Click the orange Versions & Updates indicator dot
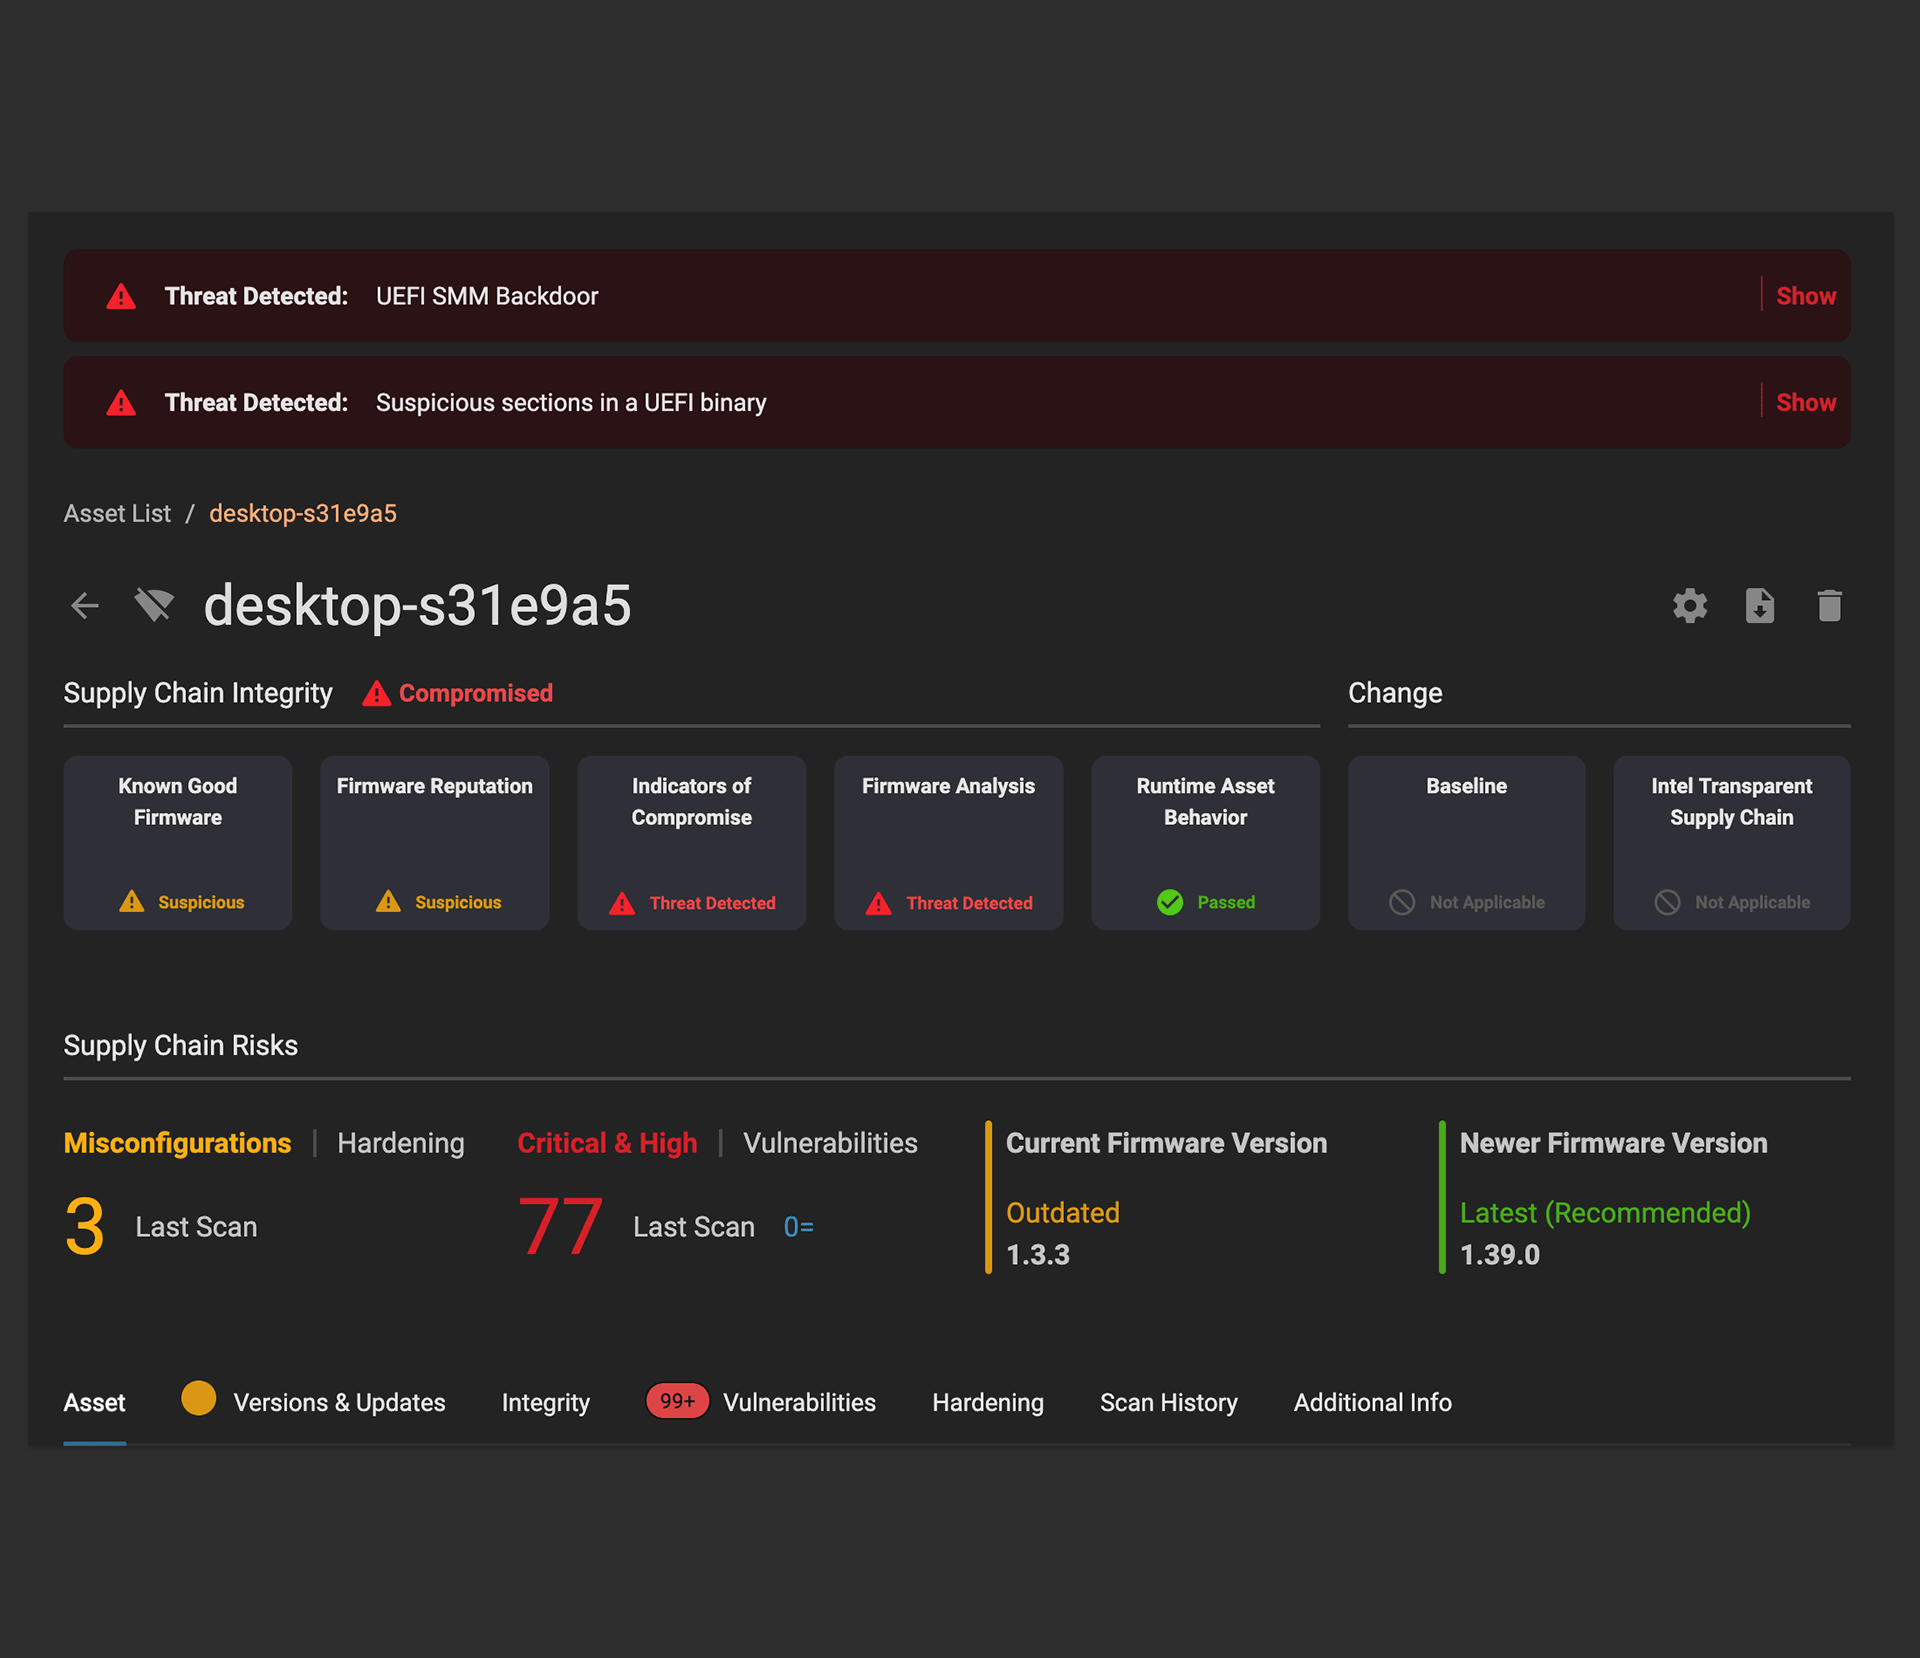Image resolution: width=1920 pixels, height=1658 pixels. tap(198, 1397)
